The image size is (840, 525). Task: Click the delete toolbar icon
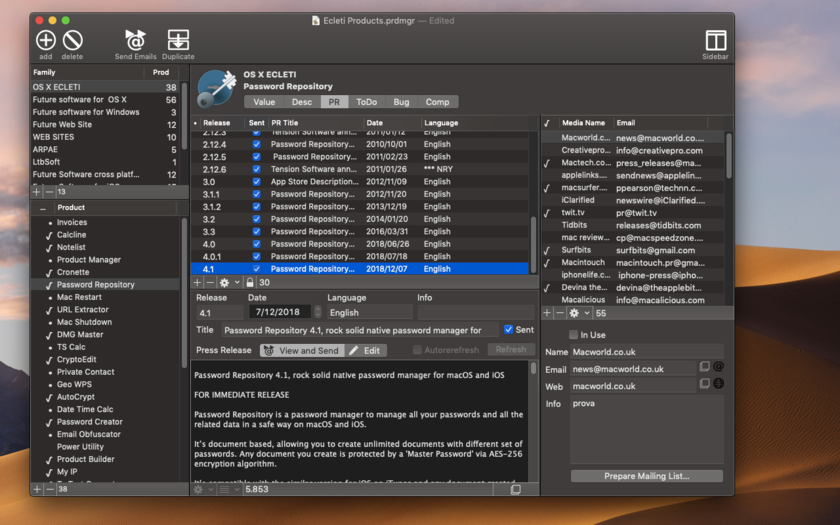pos(73,40)
